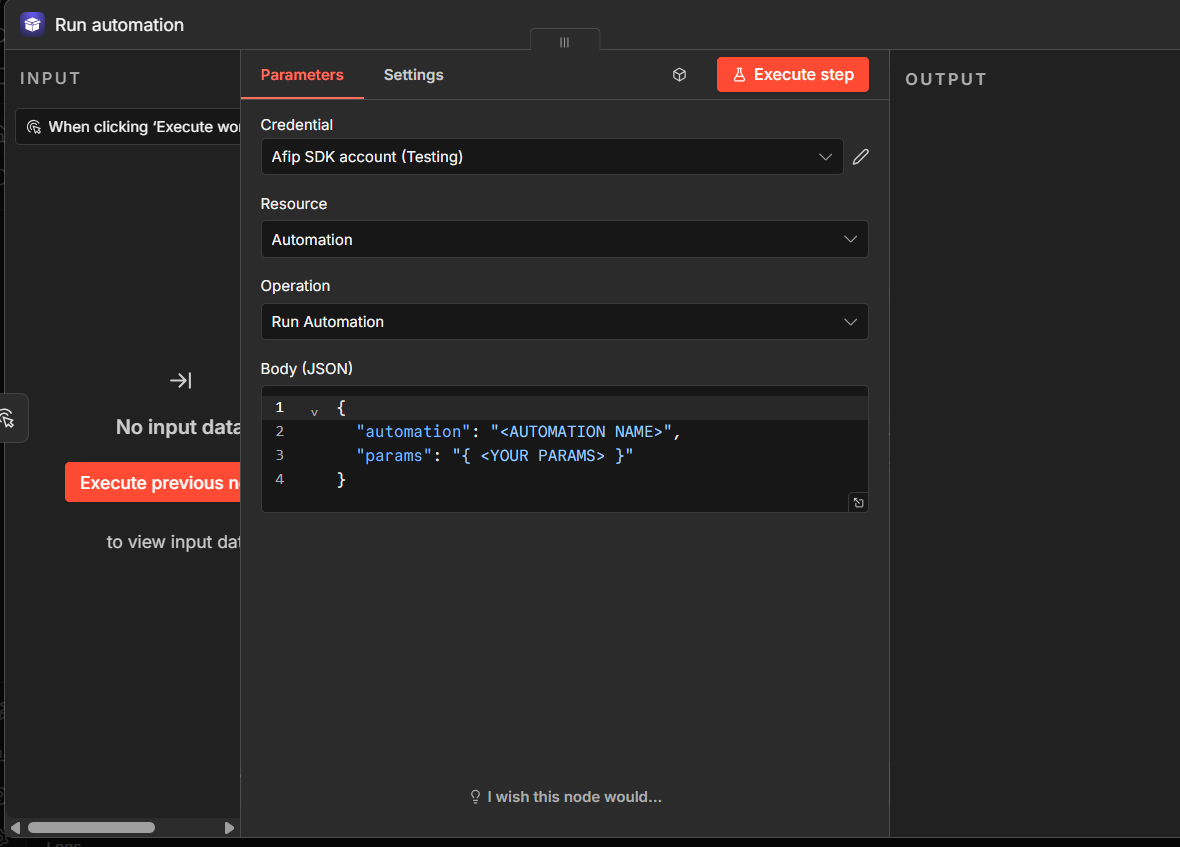
Task: Click the cube docs icon beside Execute step
Action: point(680,74)
